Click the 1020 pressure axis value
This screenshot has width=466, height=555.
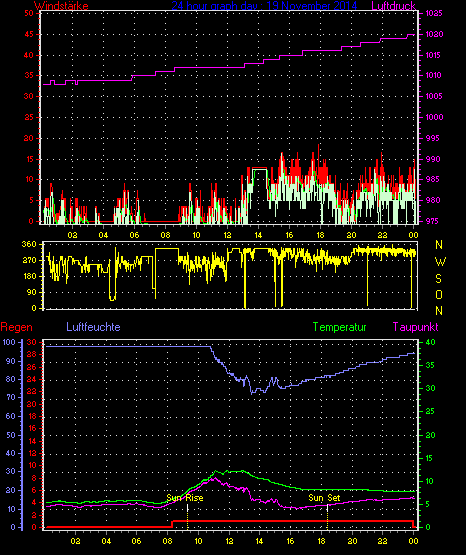[434, 34]
